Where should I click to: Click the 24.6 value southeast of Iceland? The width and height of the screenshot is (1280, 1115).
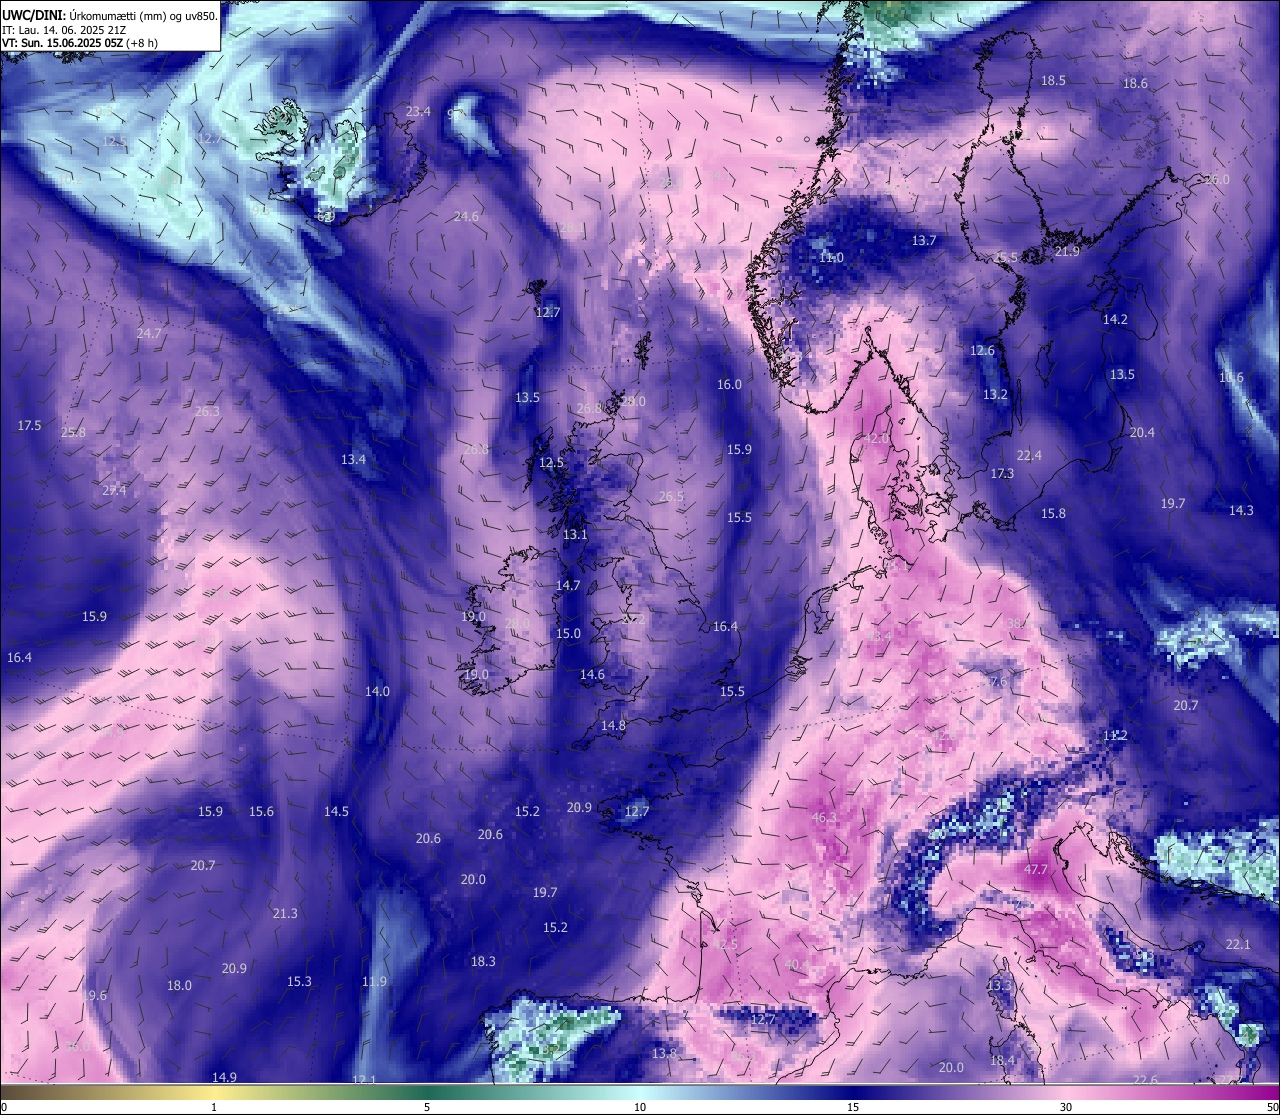(466, 216)
